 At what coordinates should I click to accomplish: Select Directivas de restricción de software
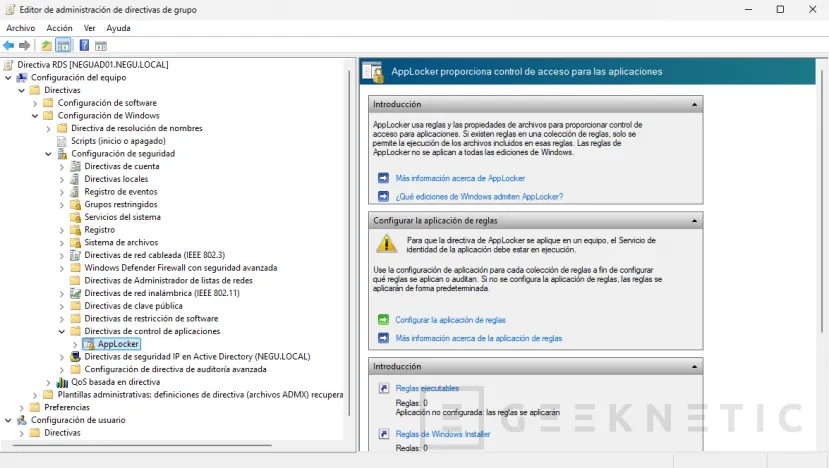click(151, 318)
